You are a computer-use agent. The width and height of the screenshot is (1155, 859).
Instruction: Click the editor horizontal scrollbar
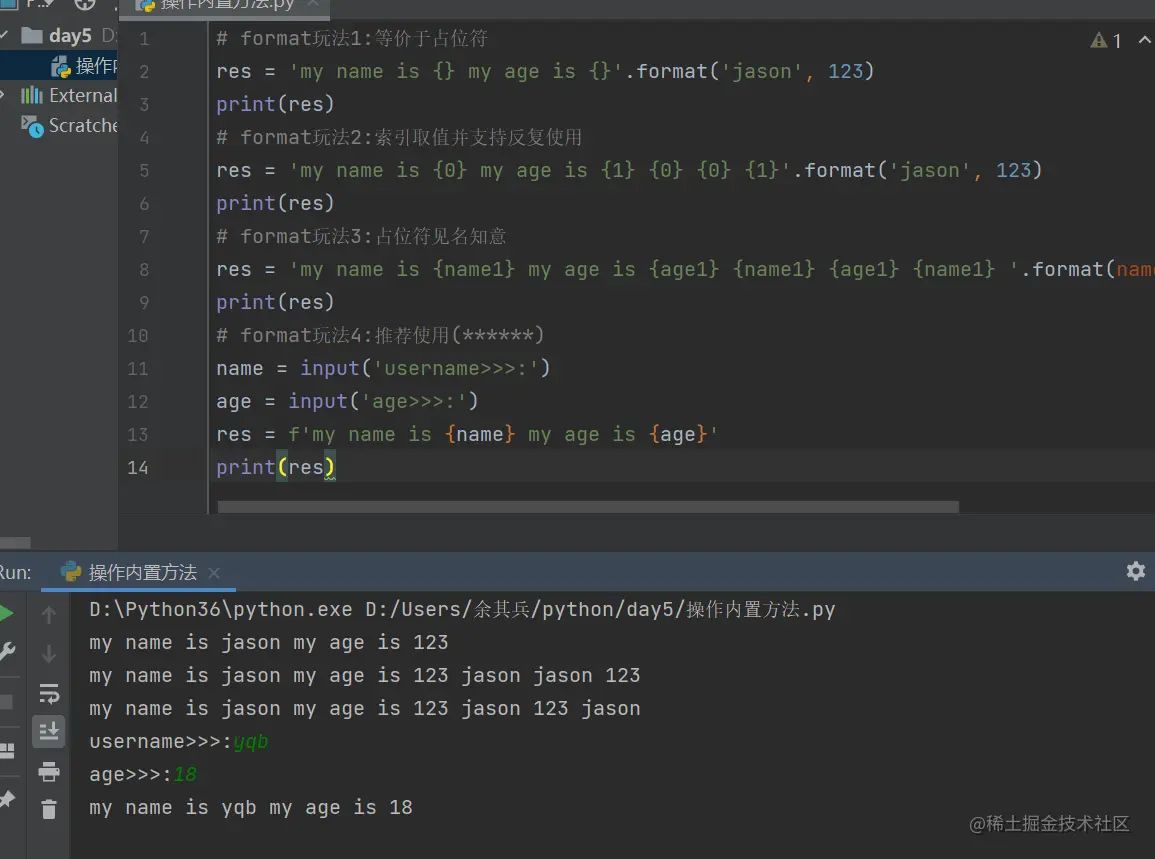tap(588, 507)
